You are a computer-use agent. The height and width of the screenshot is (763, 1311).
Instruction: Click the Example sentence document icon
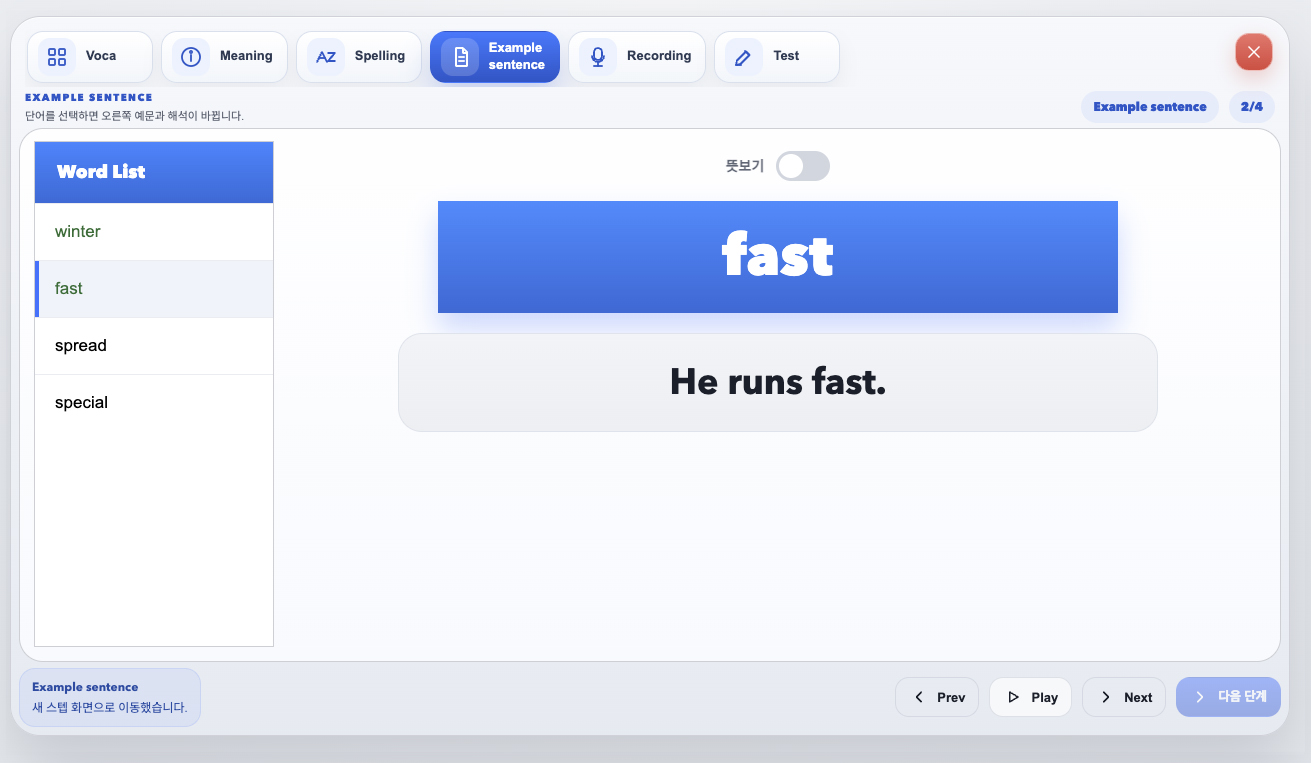click(460, 56)
